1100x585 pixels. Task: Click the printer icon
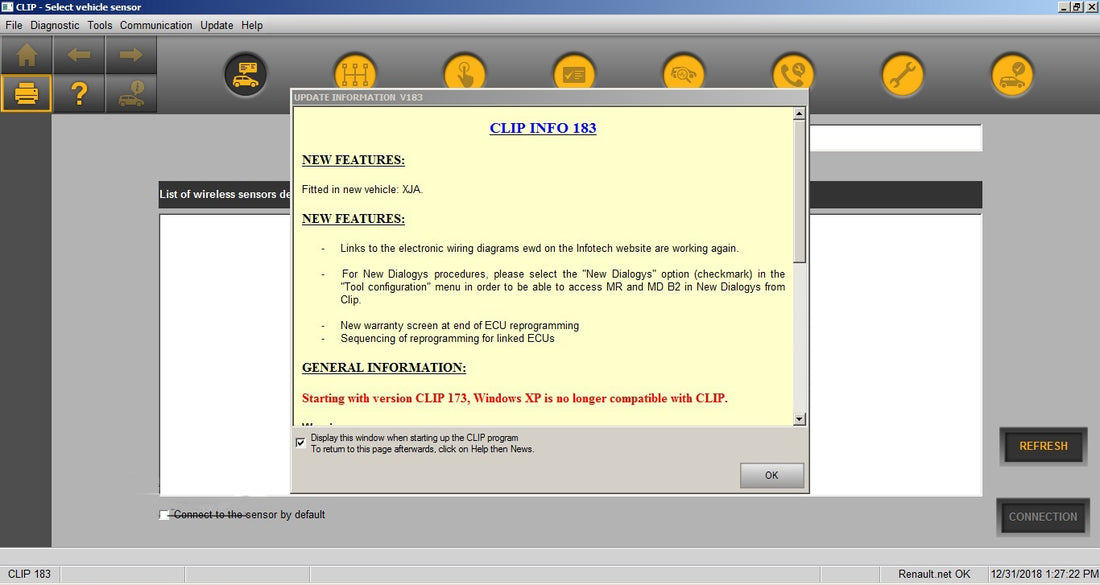click(26, 94)
